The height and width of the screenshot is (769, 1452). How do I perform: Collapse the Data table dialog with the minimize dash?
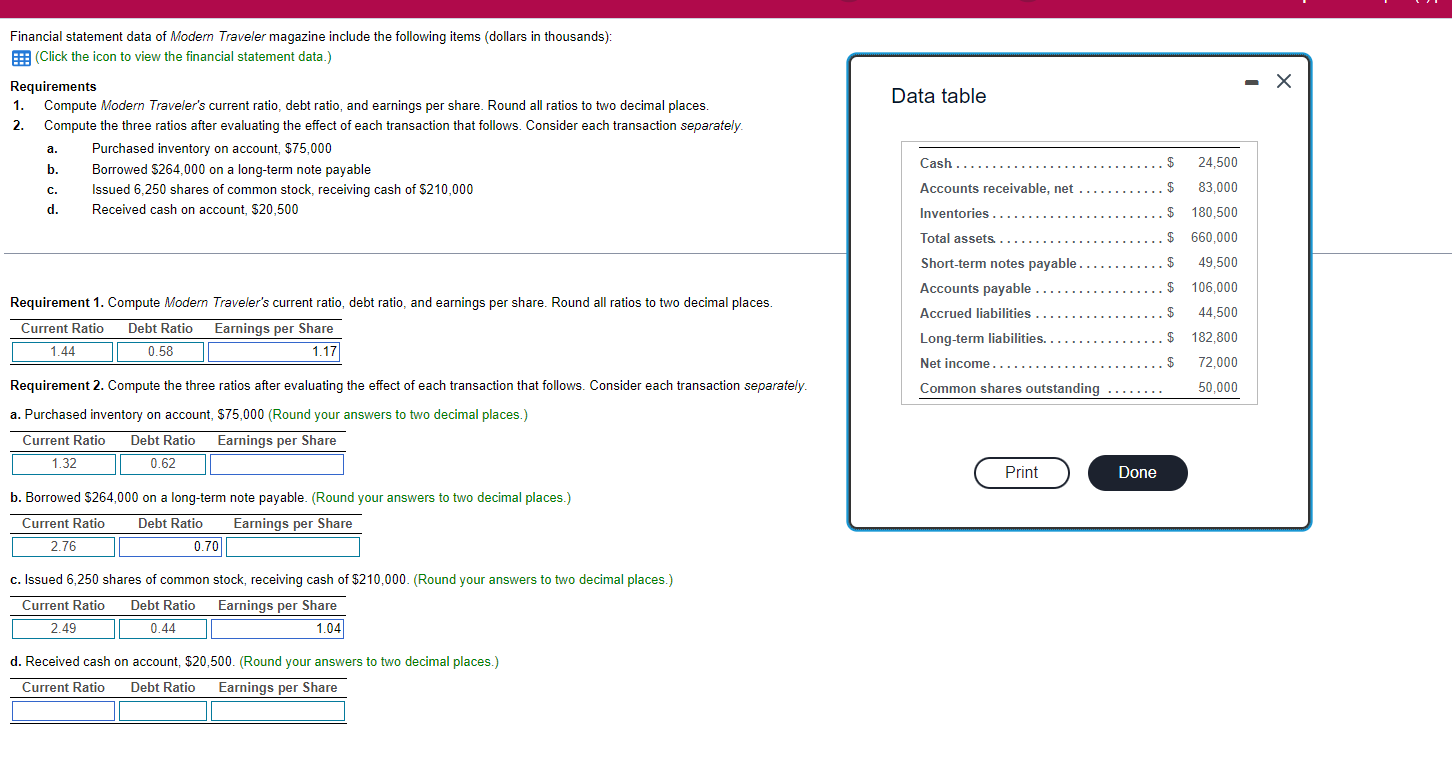pos(1251,81)
